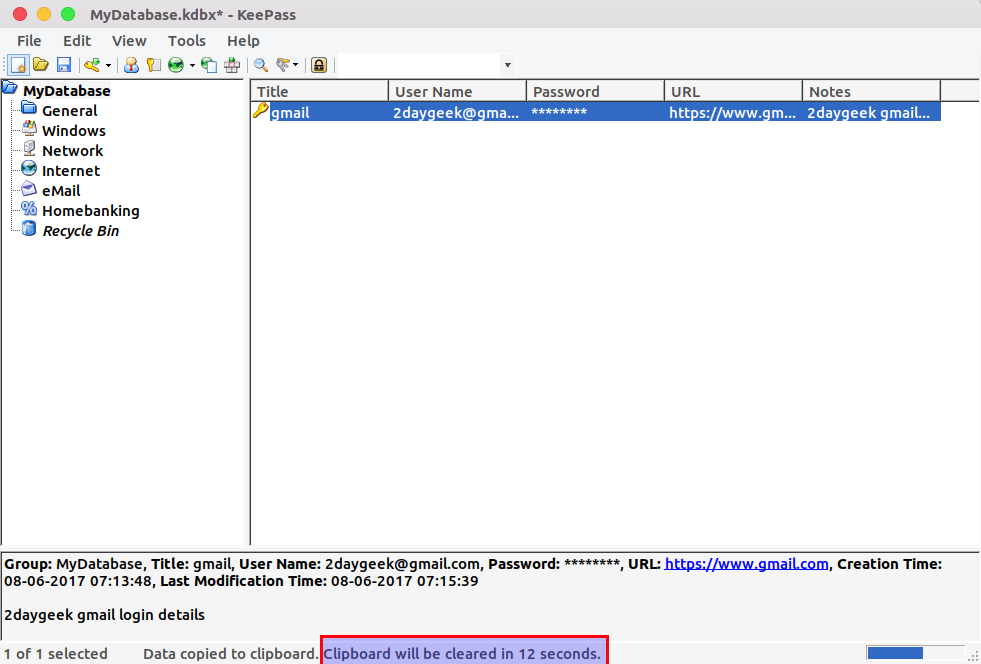Select the MyDatabase root group
This screenshot has width=981, height=664.
[66, 91]
